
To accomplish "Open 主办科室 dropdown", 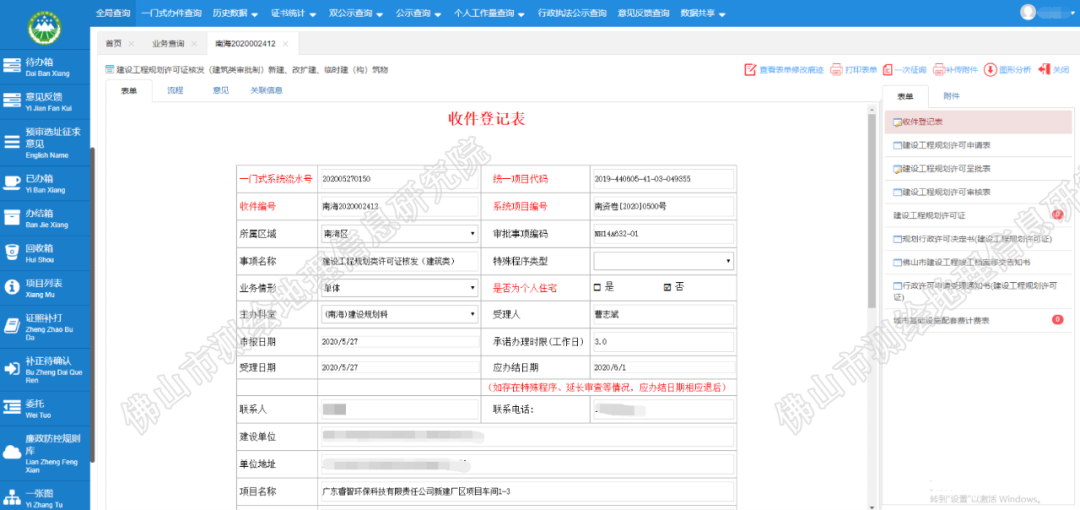I will (399, 314).
